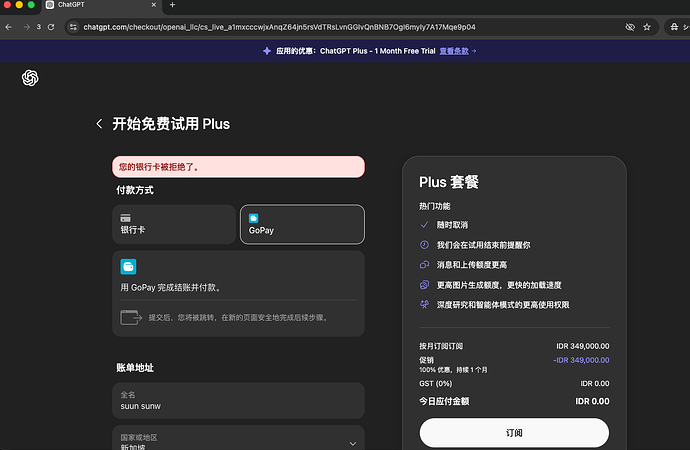Click the 订阅 subscribe button
The height and width of the screenshot is (450, 690).
point(514,433)
